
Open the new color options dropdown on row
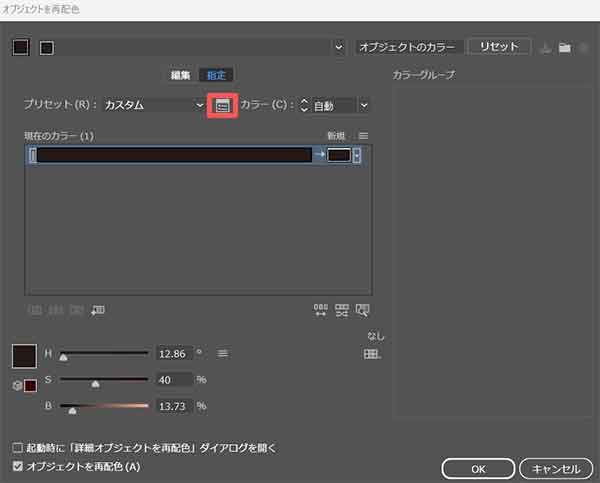[x=357, y=155]
